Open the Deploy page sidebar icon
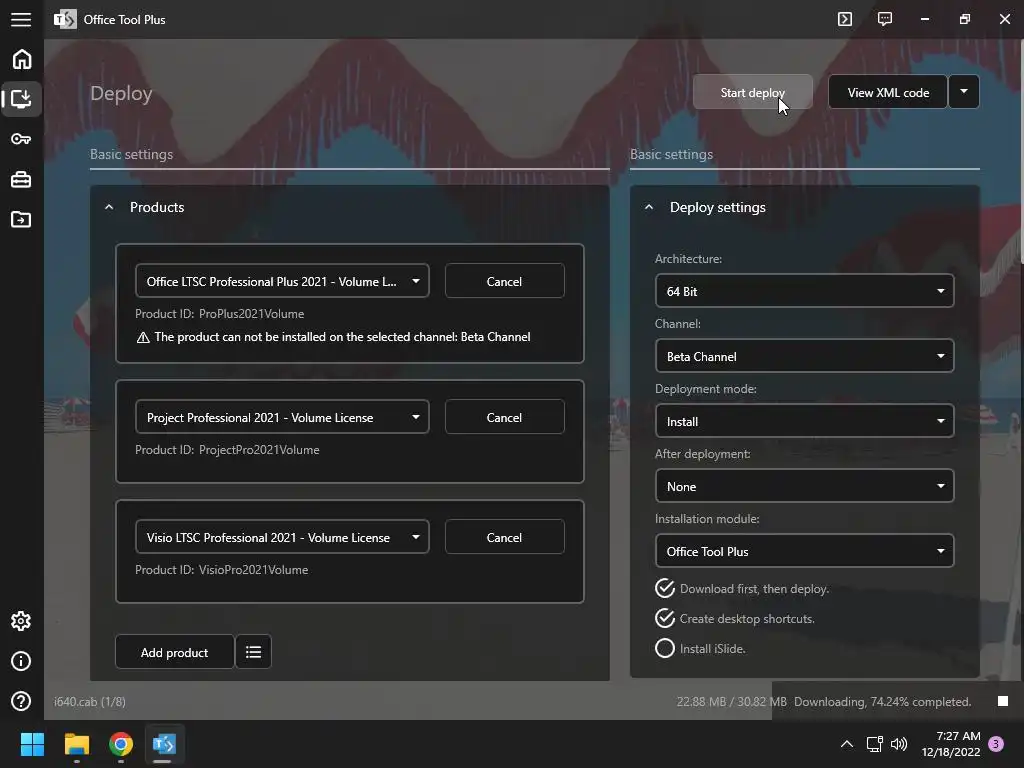1024x768 pixels. (x=22, y=99)
